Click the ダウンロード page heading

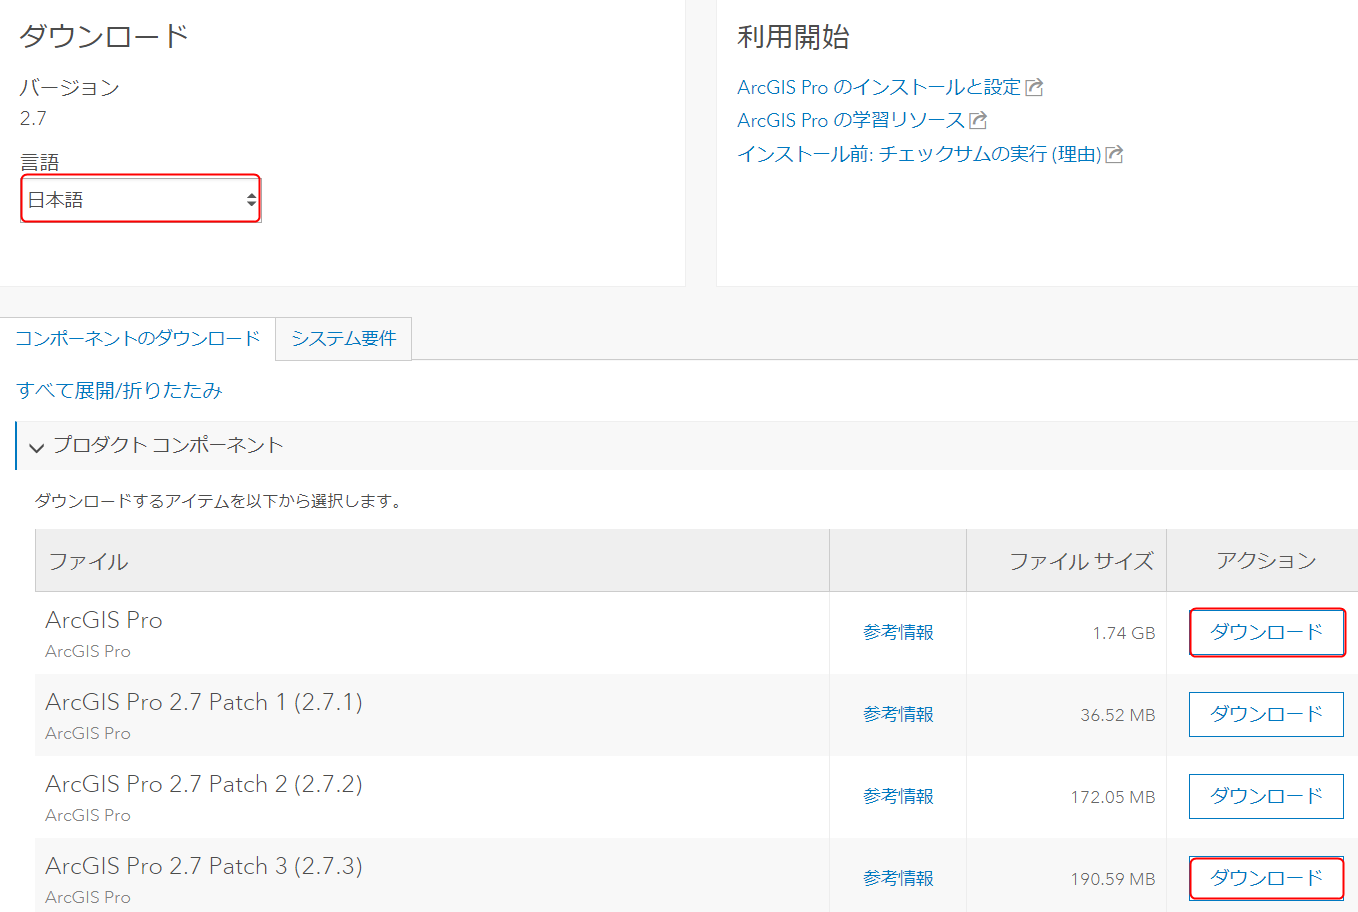tap(104, 36)
